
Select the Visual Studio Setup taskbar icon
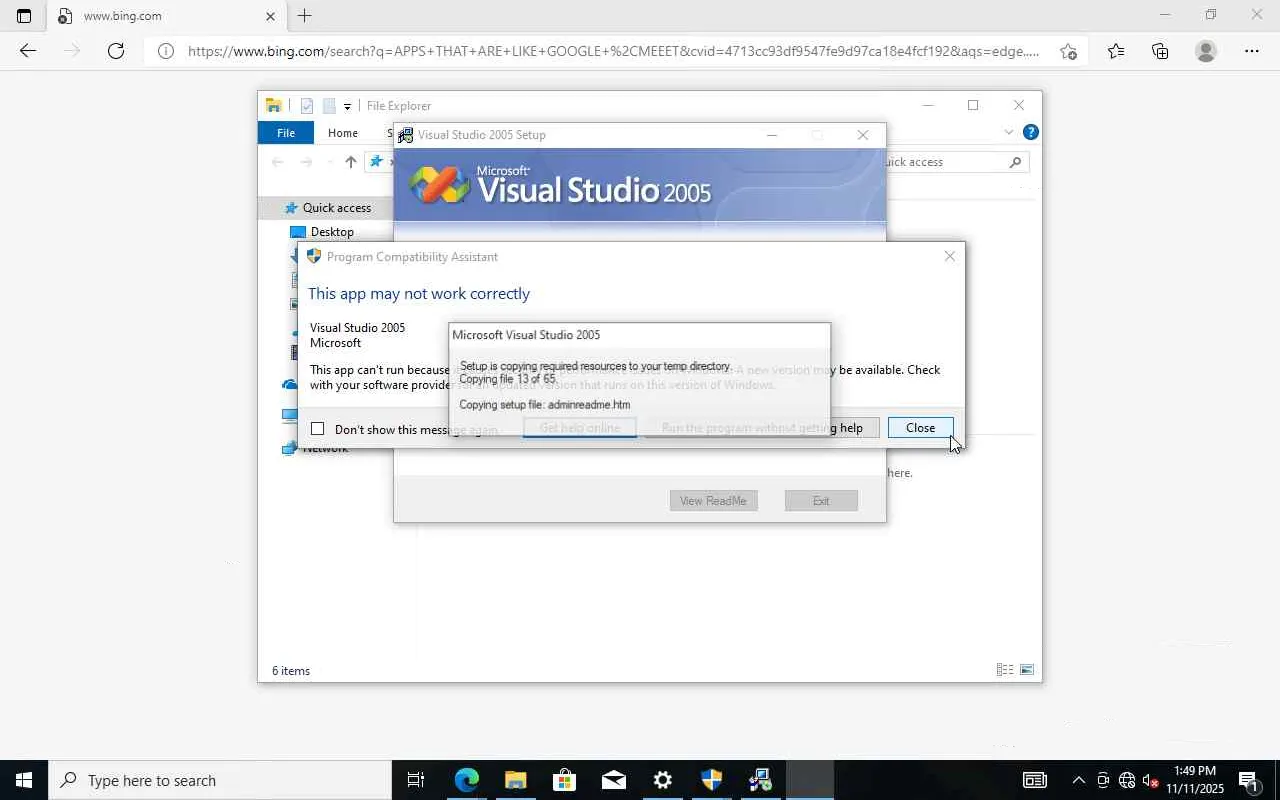click(760, 780)
